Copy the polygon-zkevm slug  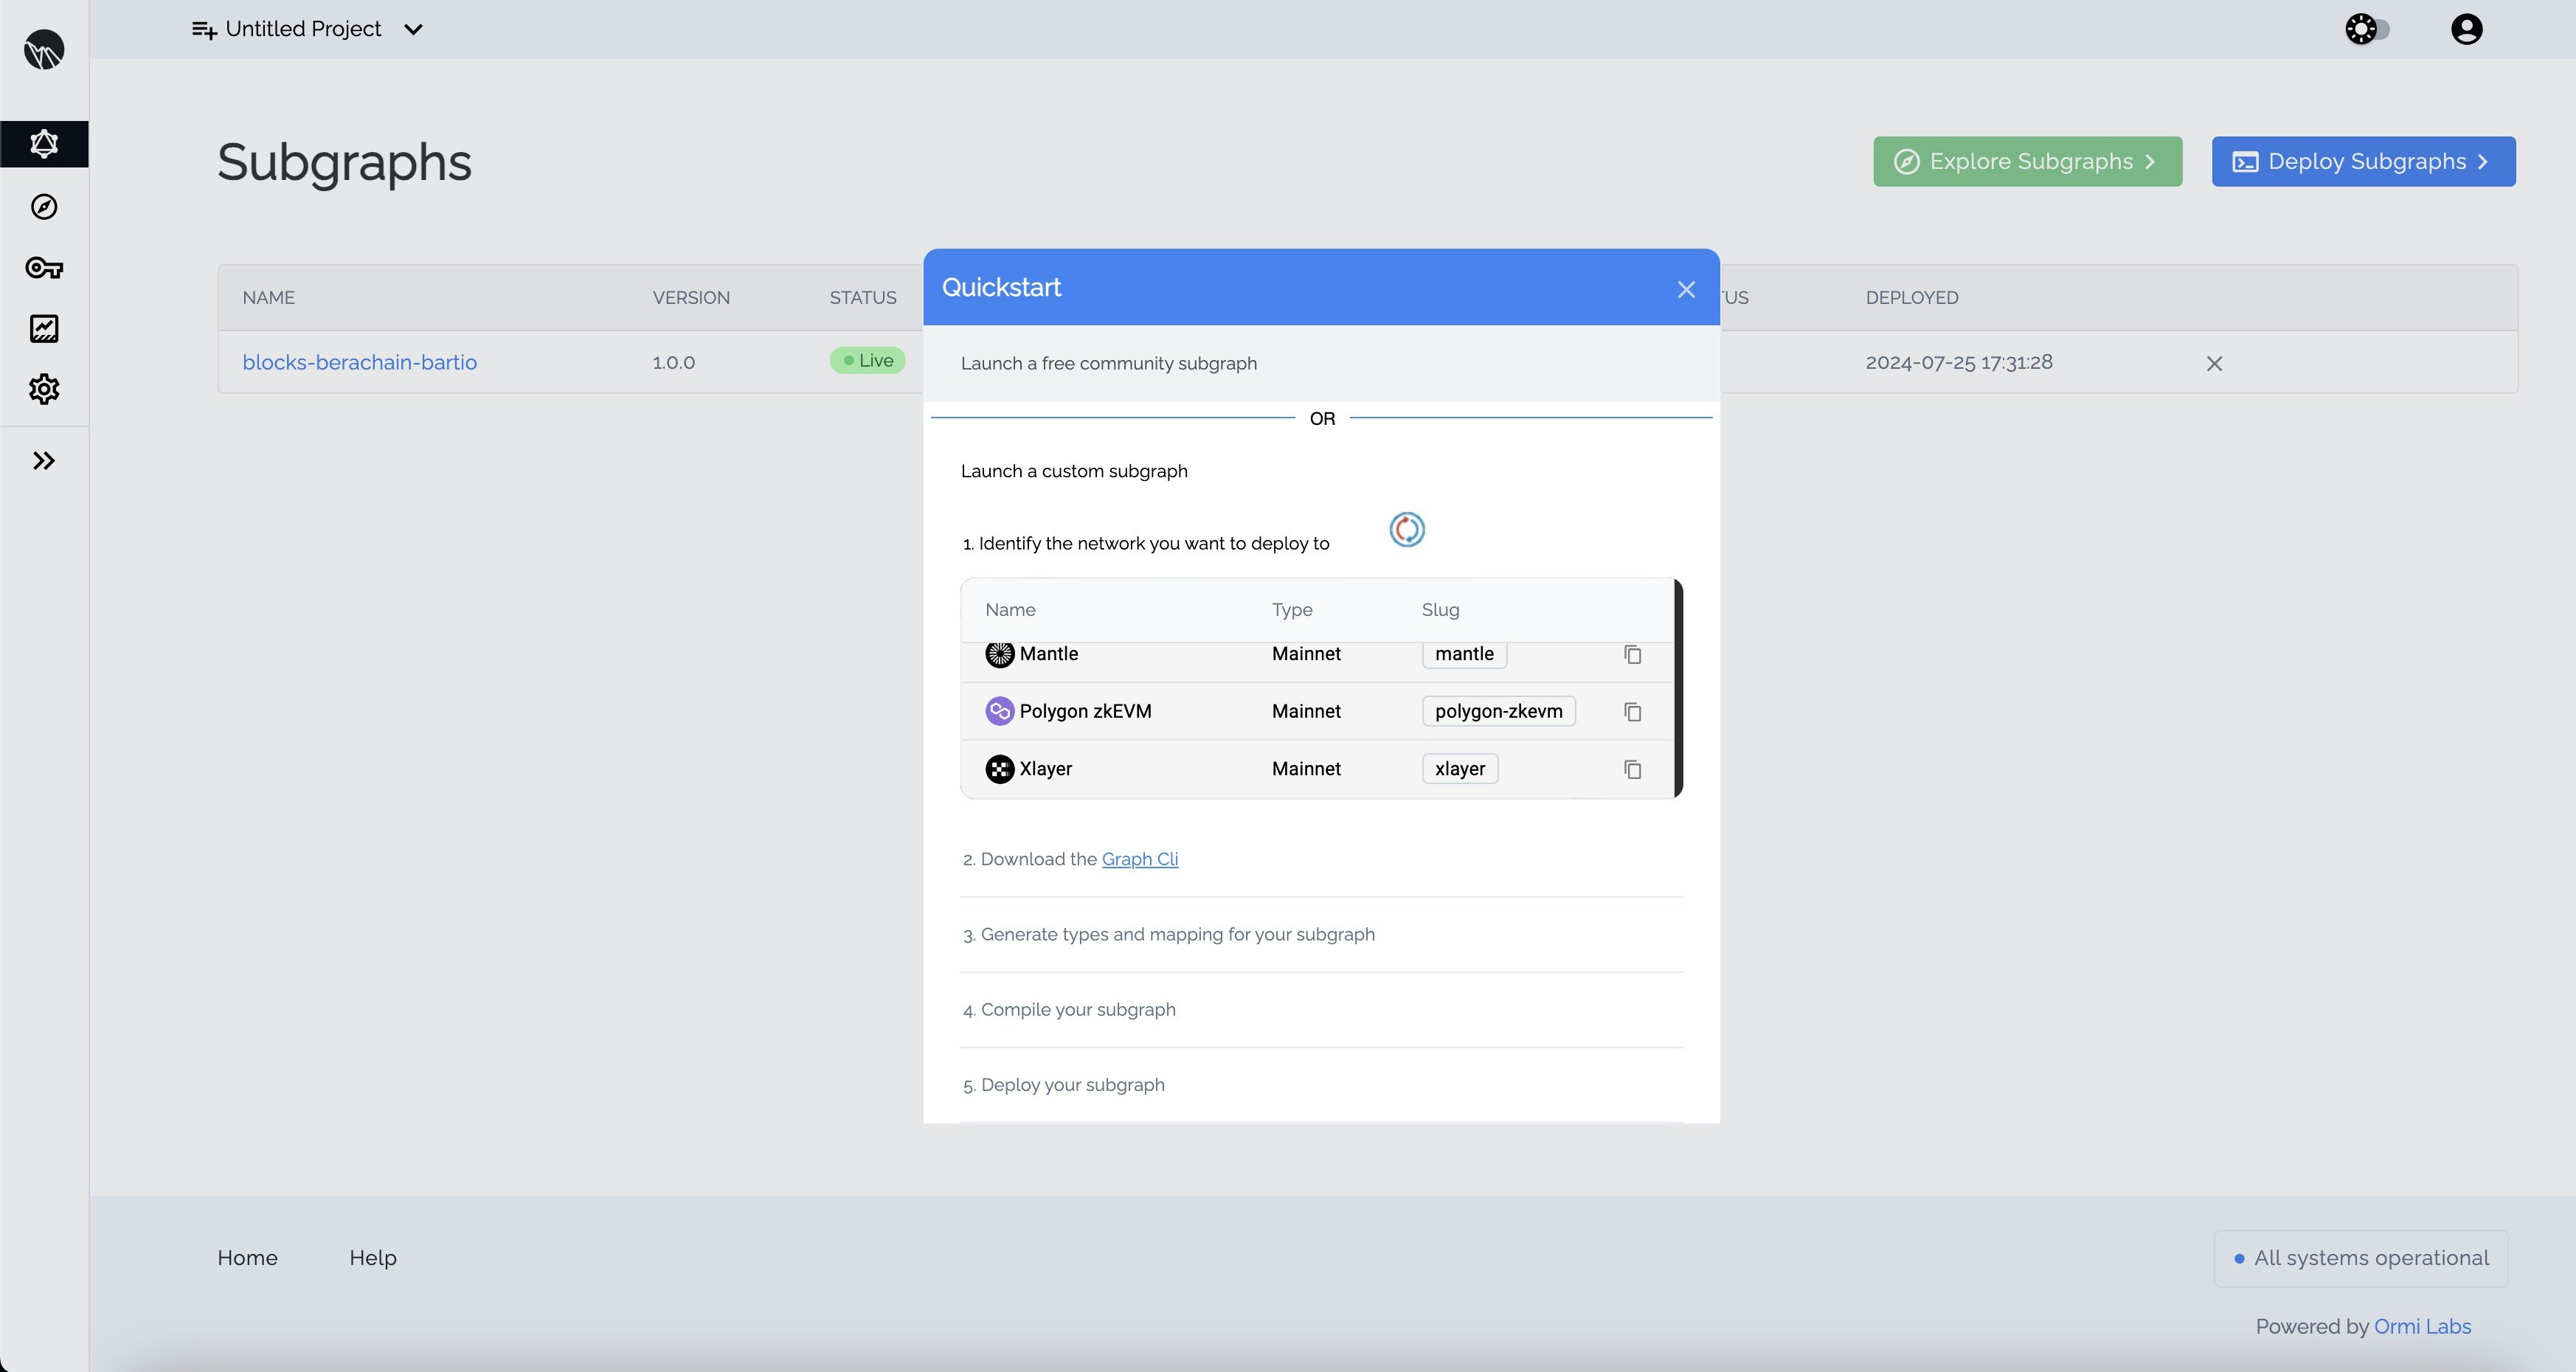coord(1632,712)
